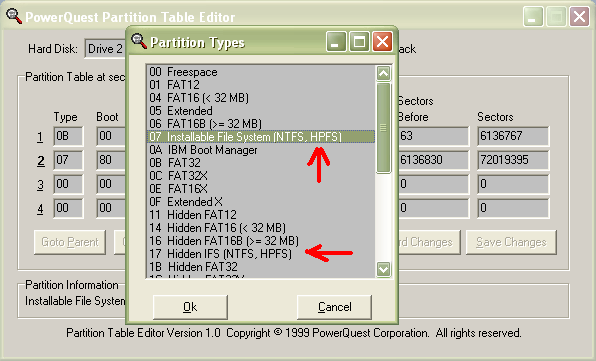This screenshot has width=596, height=361.
Task: Click Sectors field showing 72019395
Action: point(513,160)
